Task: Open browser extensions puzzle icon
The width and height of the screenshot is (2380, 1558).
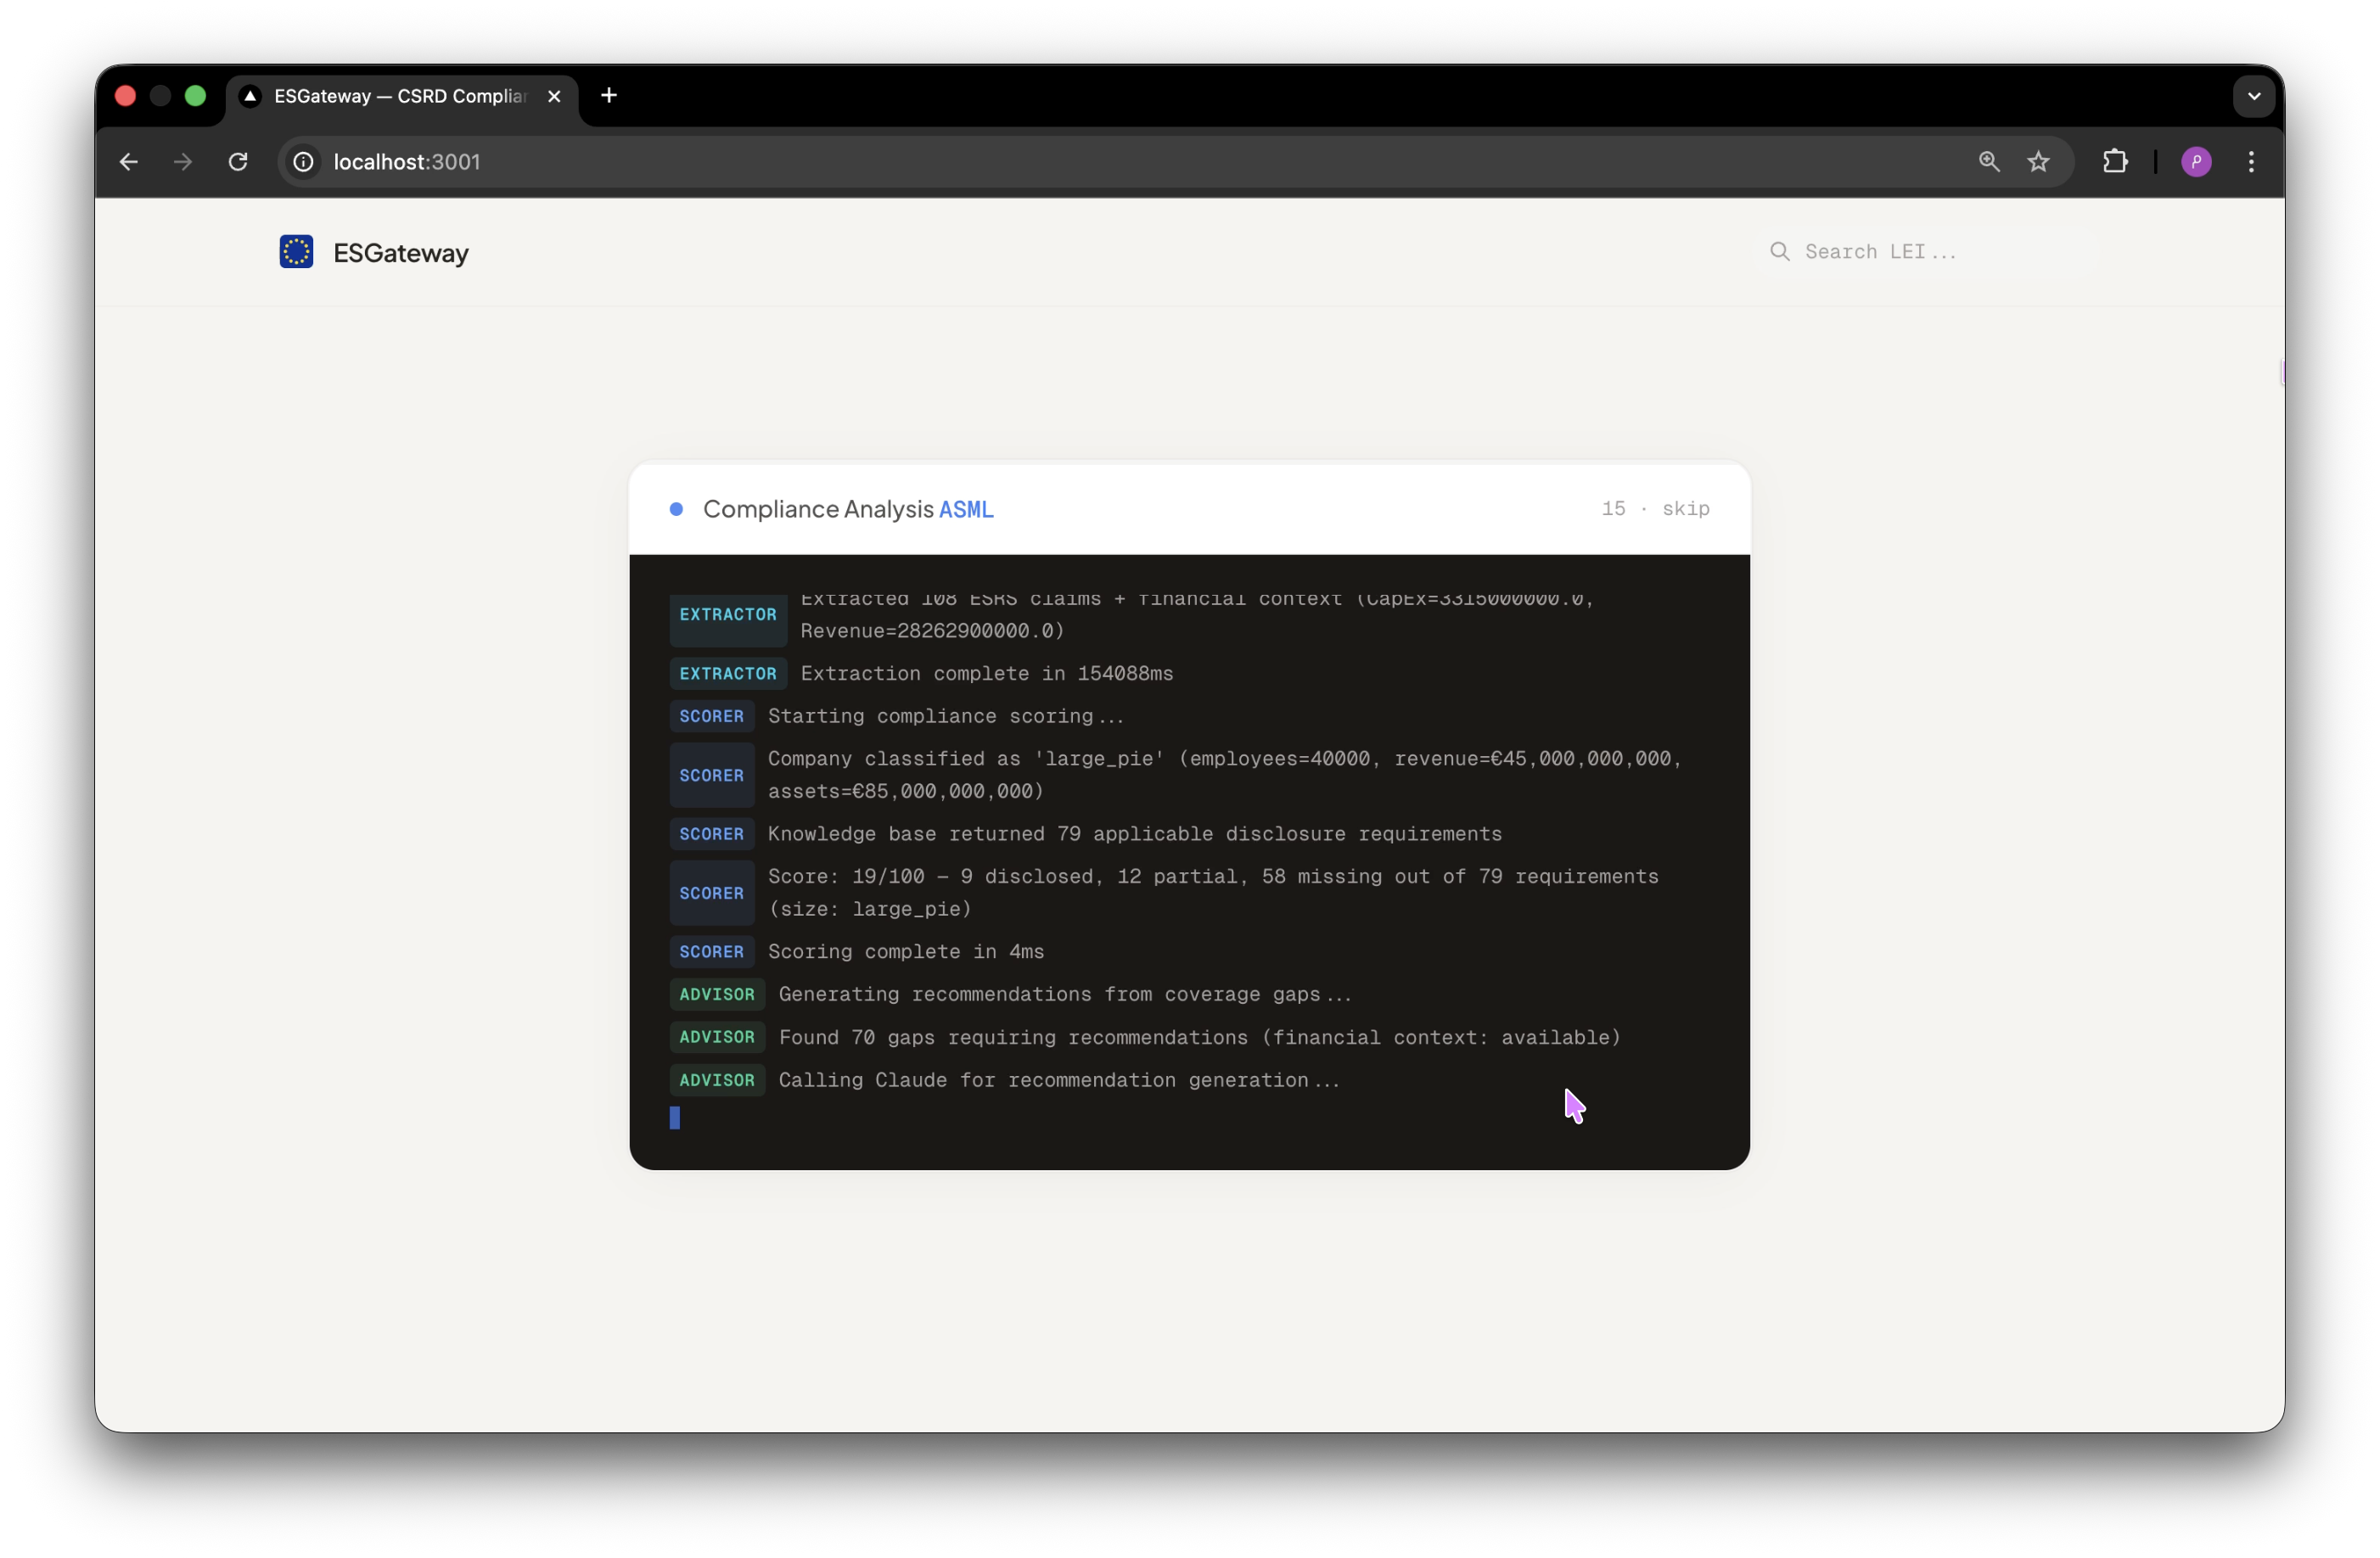Action: click(x=2115, y=162)
